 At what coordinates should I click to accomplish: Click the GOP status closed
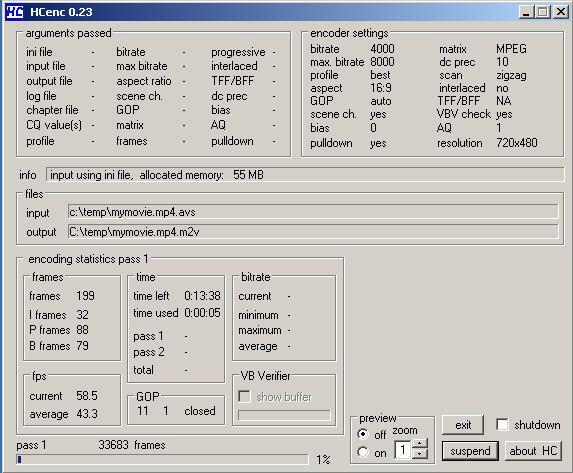click(200, 411)
